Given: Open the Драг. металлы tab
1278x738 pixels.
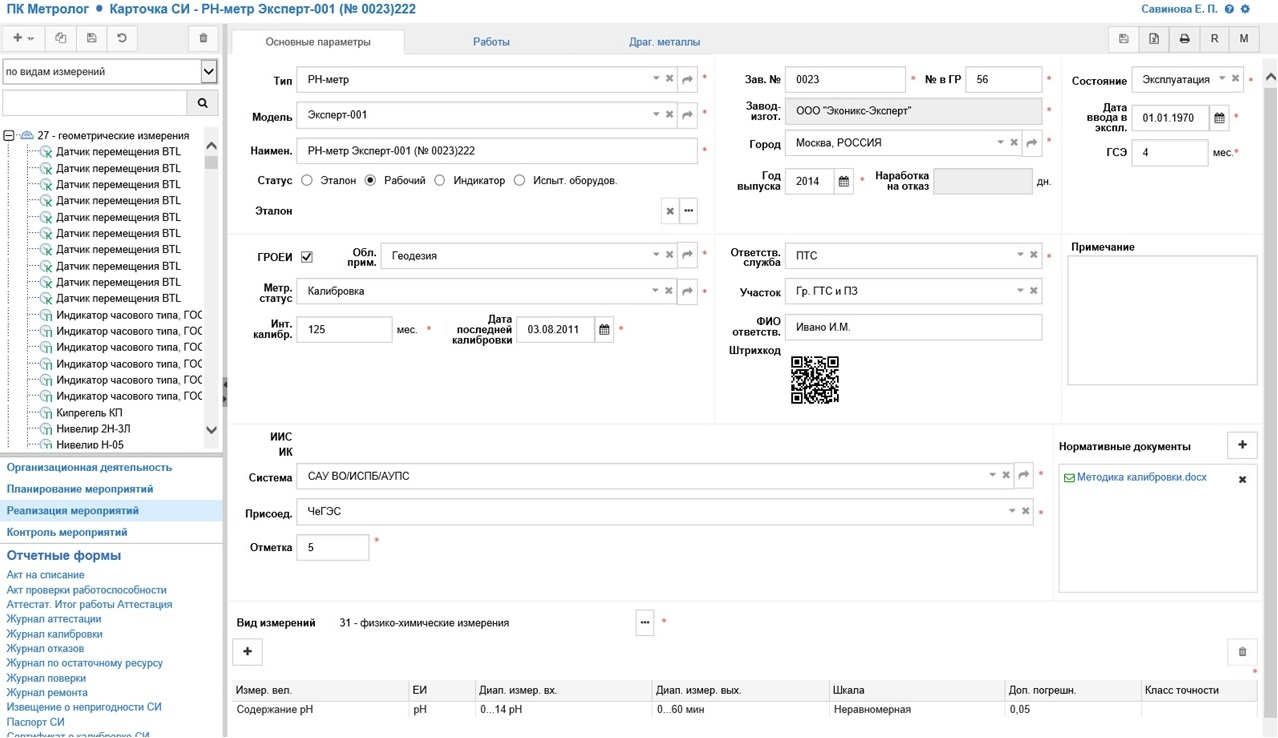Looking at the screenshot, I should (x=664, y=42).
